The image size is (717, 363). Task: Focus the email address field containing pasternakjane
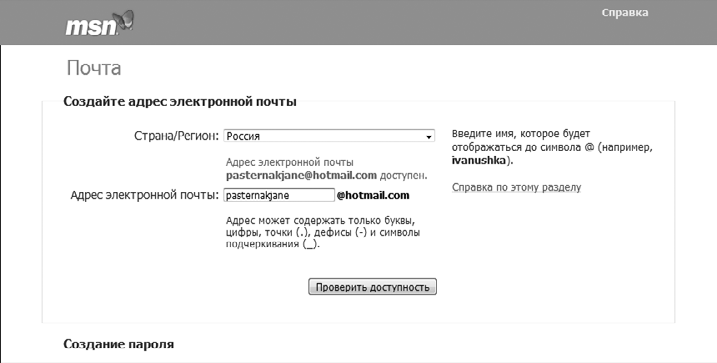click(279, 195)
